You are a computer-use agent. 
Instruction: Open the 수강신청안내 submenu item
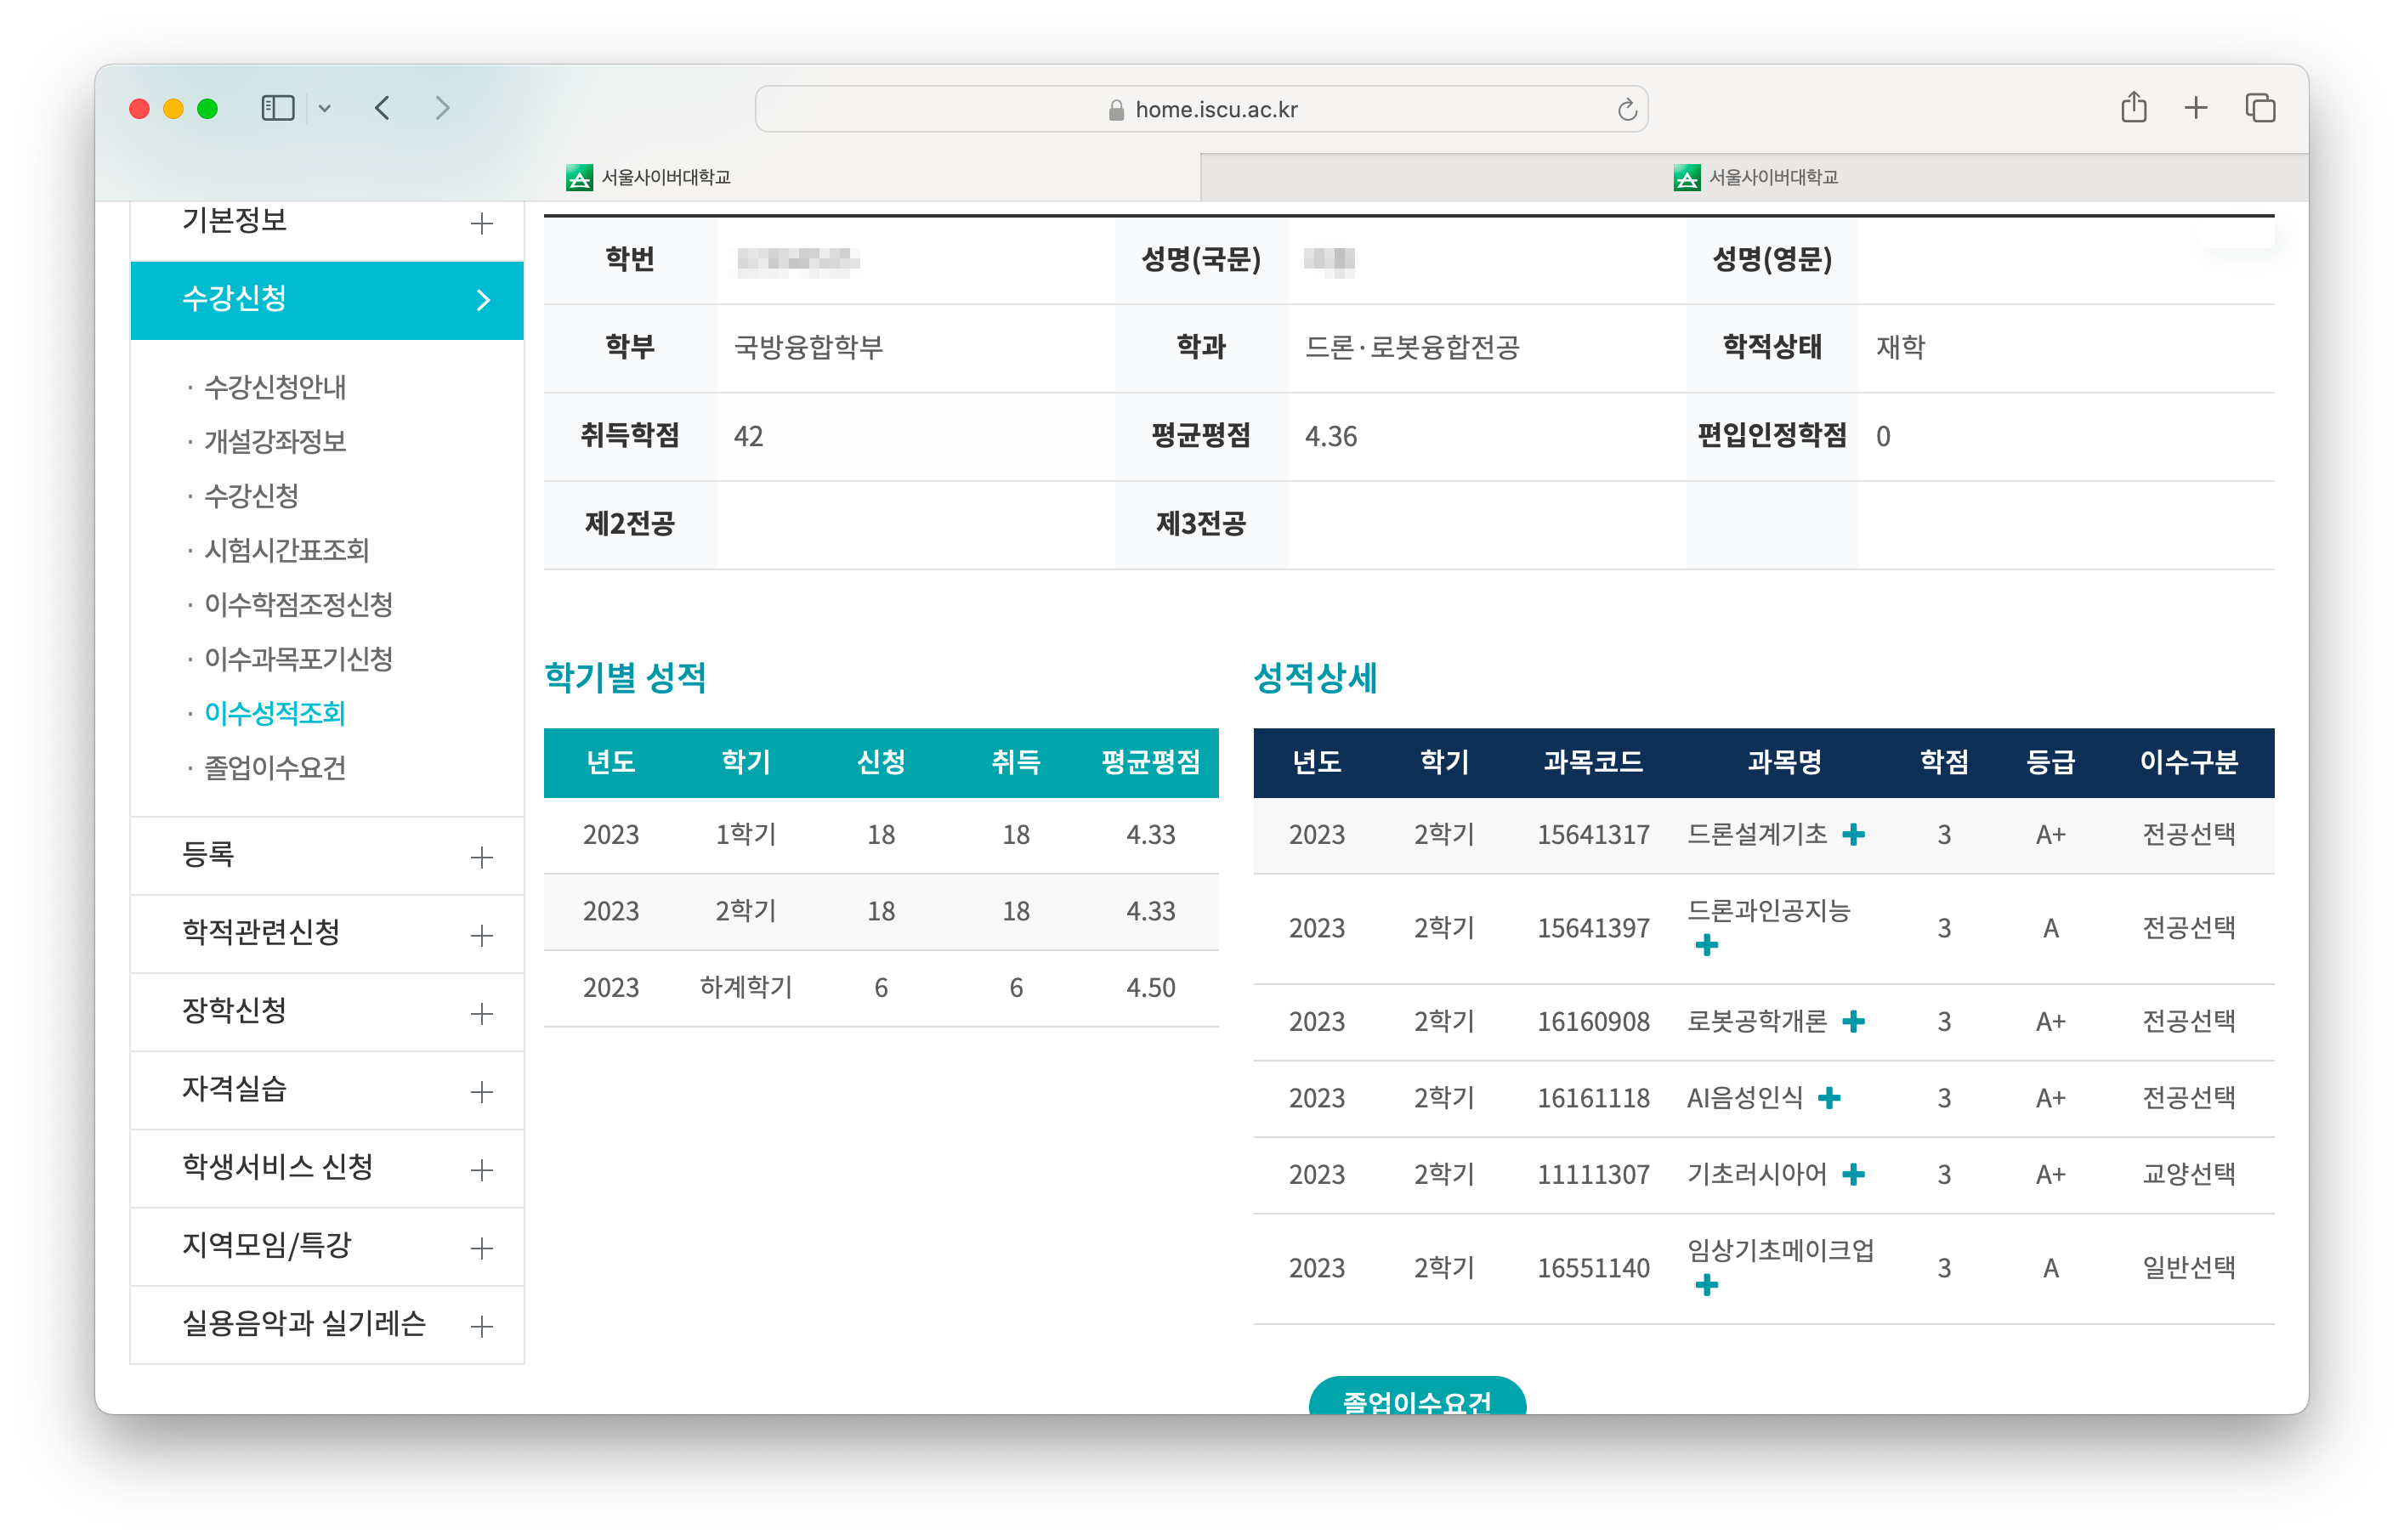coord(275,387)
